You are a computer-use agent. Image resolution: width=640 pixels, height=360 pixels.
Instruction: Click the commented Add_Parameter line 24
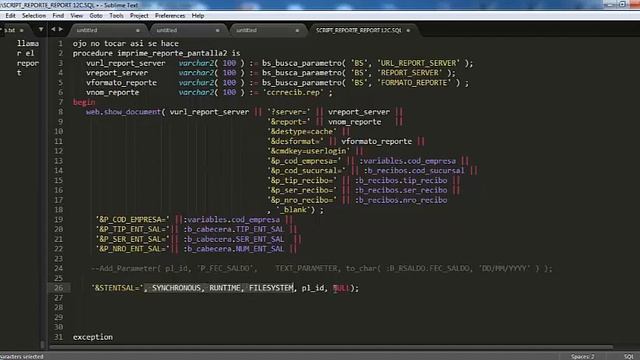[x=321, y=268]
